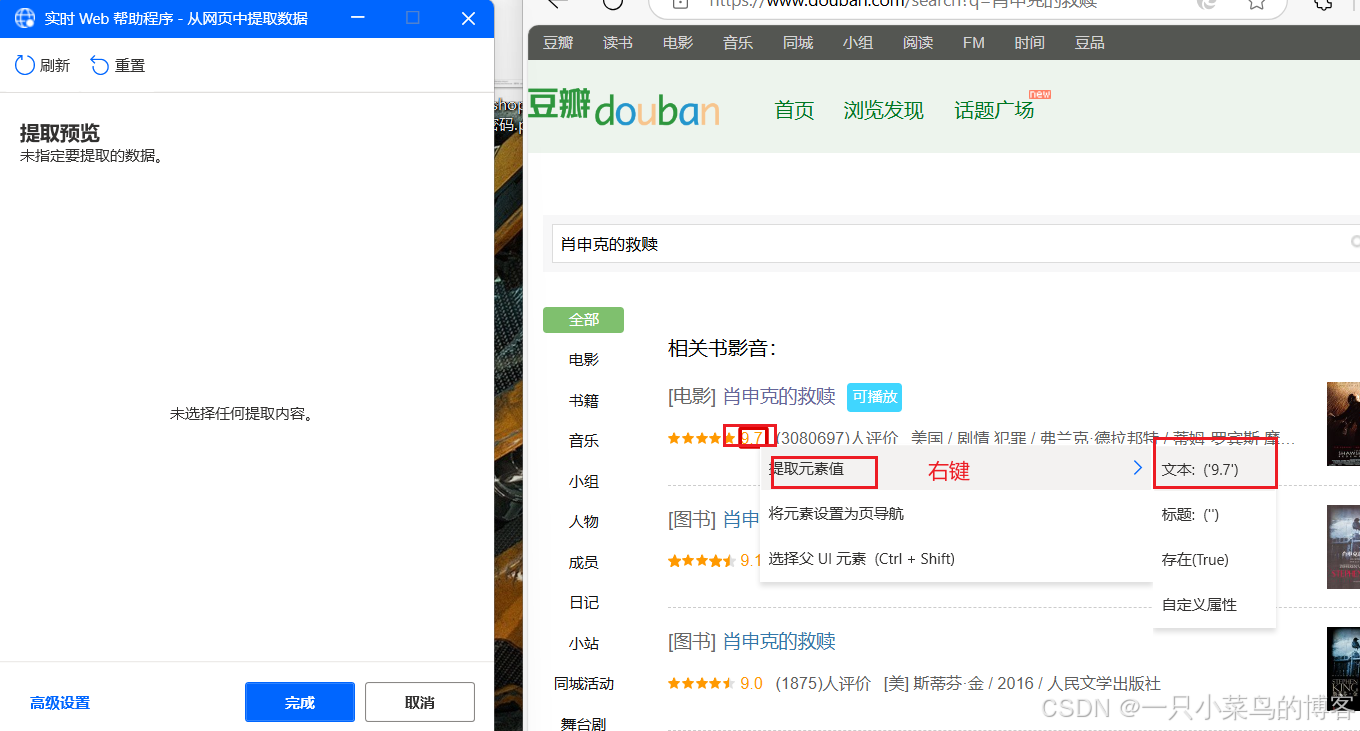Click the Stephen King book cover thumbnail
The height and width of the screenshot is (731, 1360).
(x=1343, y=668)
